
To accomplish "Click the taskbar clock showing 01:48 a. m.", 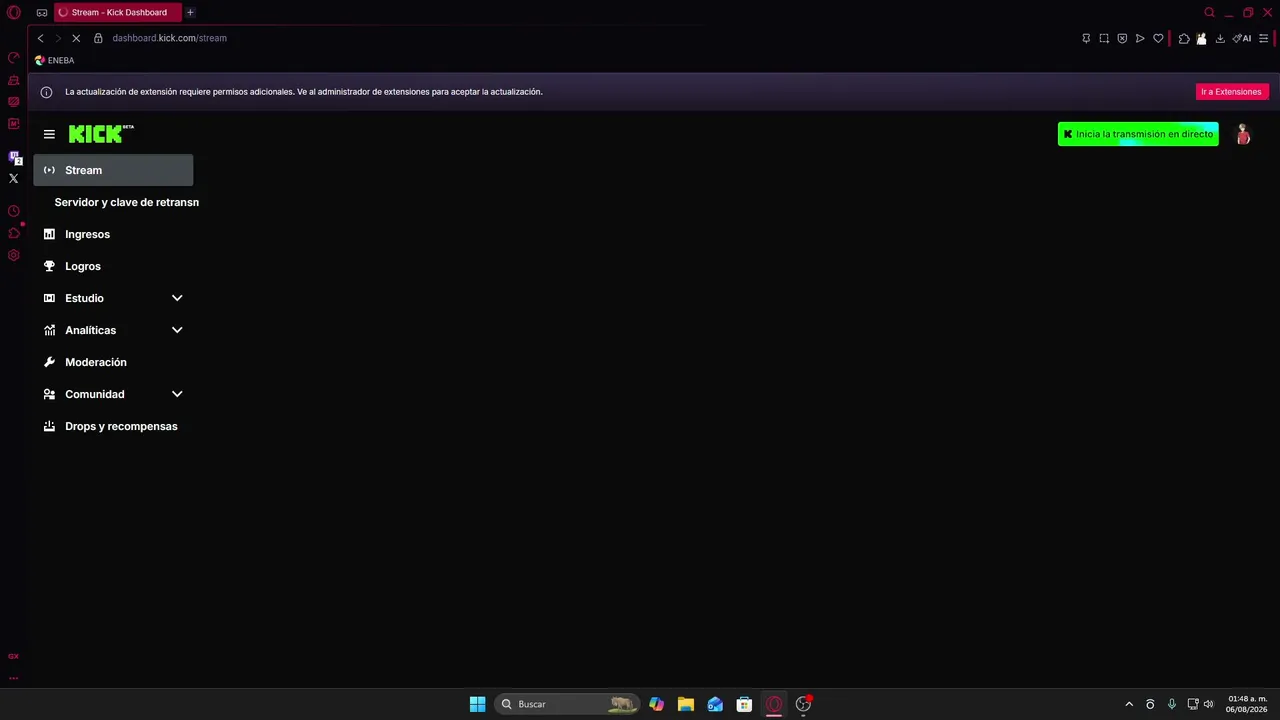I will pos(1247,704).
